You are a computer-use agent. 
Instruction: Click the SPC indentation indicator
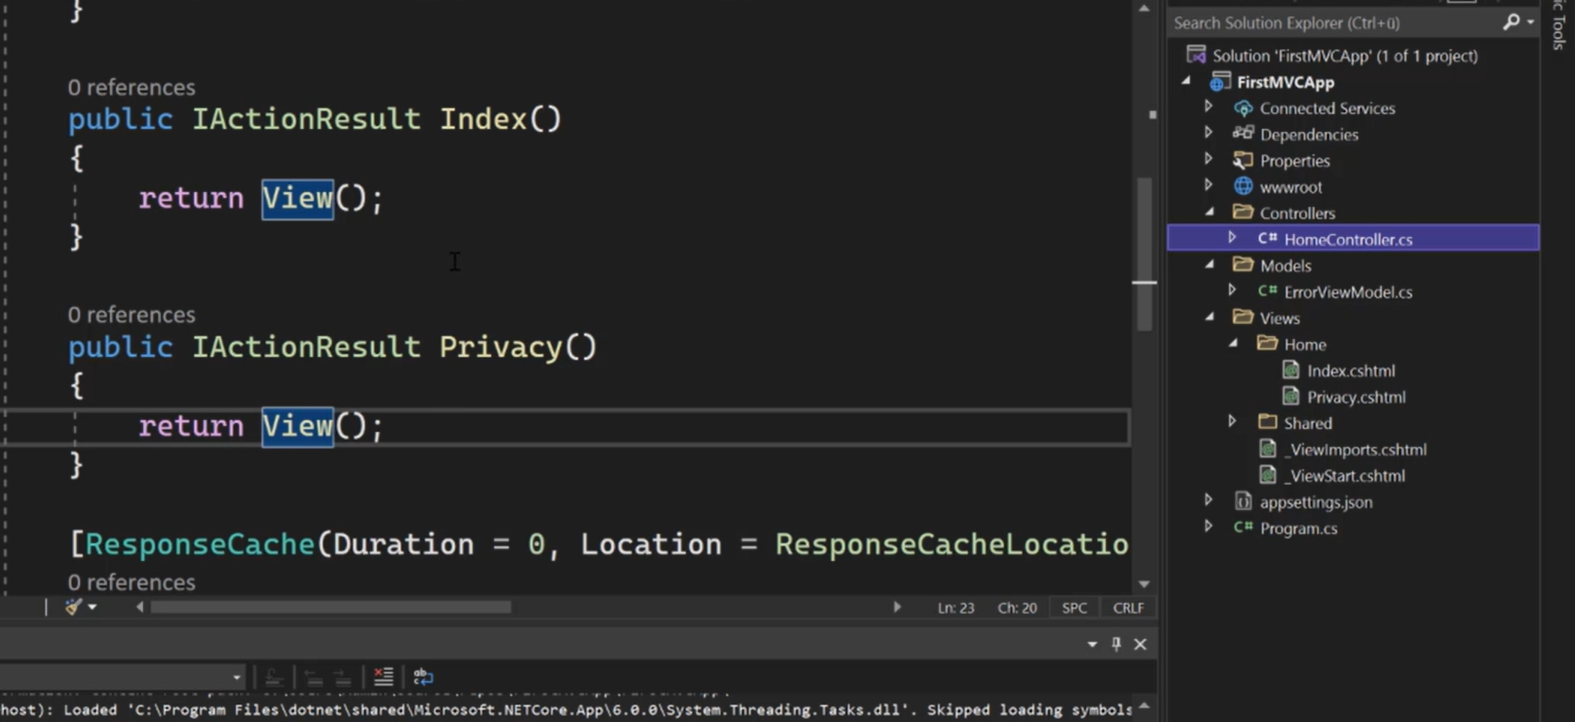tap(1074, 608)
